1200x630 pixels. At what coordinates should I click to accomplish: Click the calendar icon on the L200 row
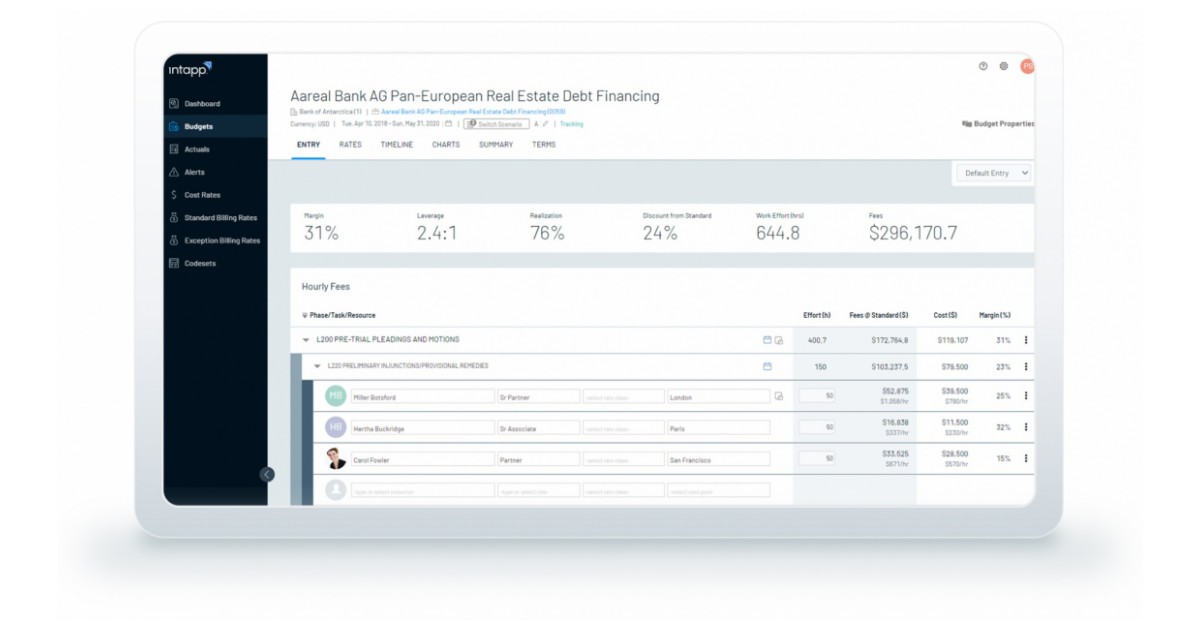click(767, 340)
